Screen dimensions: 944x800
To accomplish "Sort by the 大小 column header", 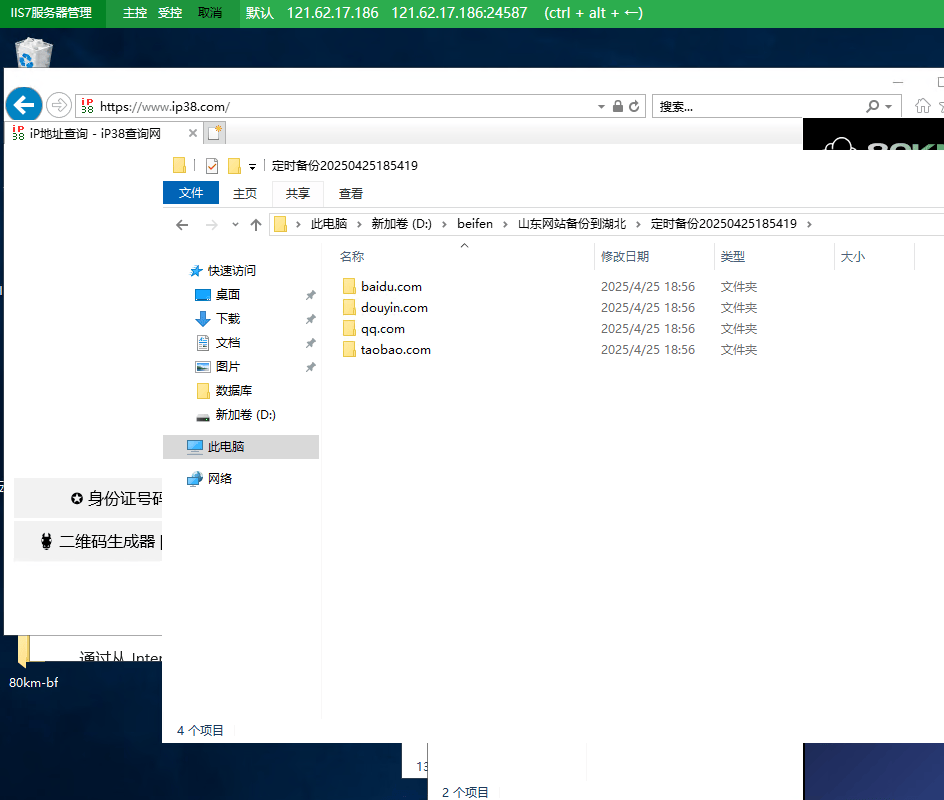I will tap(852, 256).
